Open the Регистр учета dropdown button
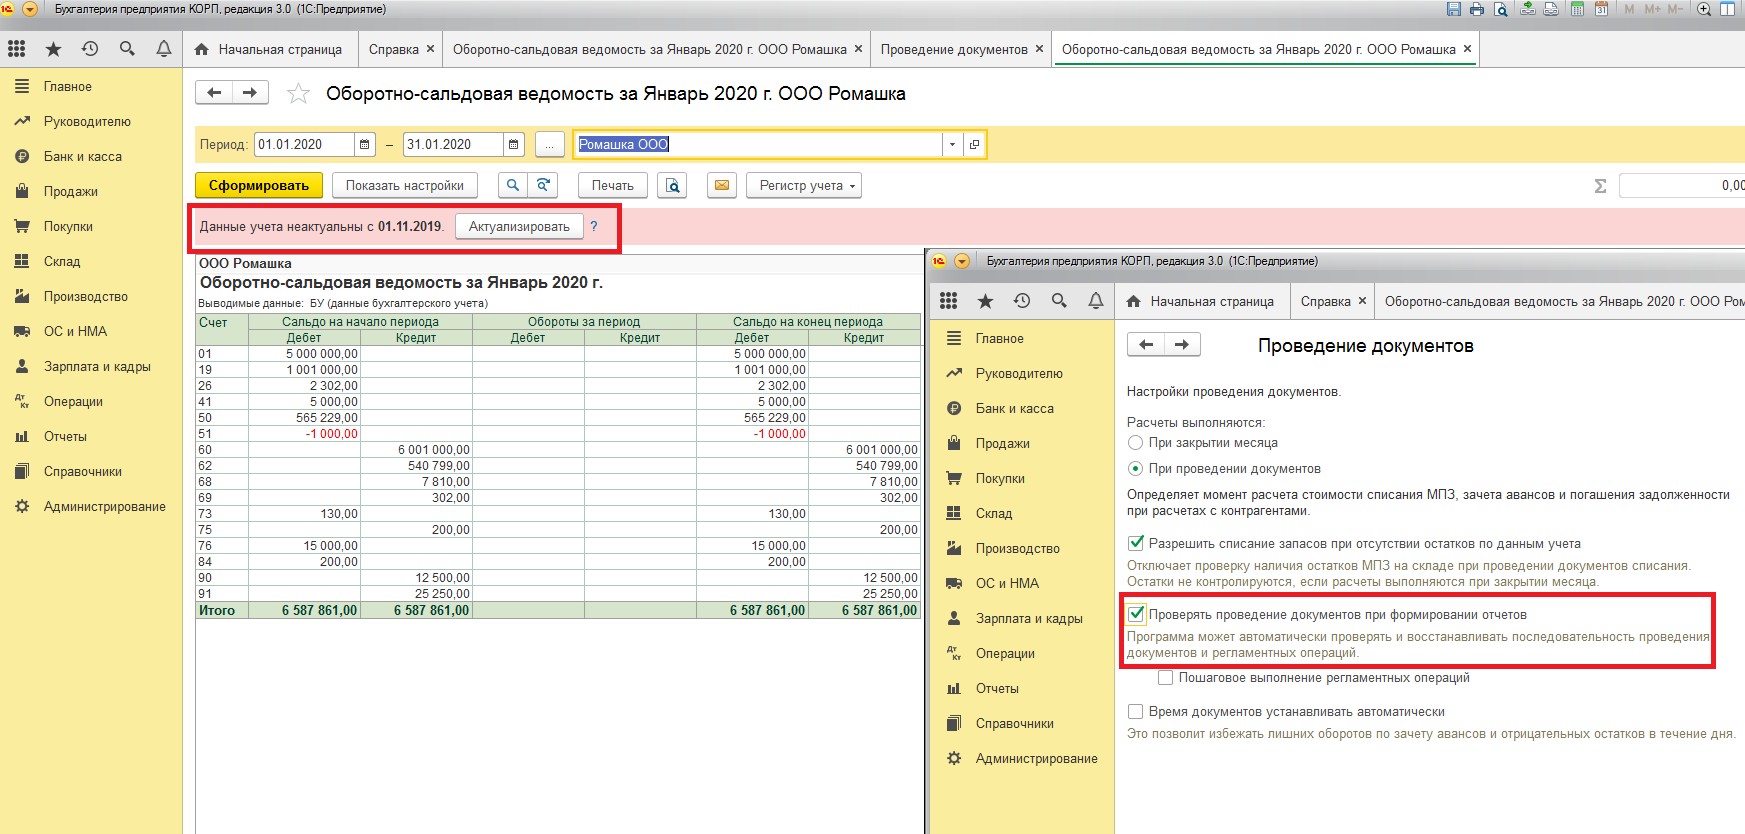Viewport: 1745px width, 834px height. (x=803, y=185)
